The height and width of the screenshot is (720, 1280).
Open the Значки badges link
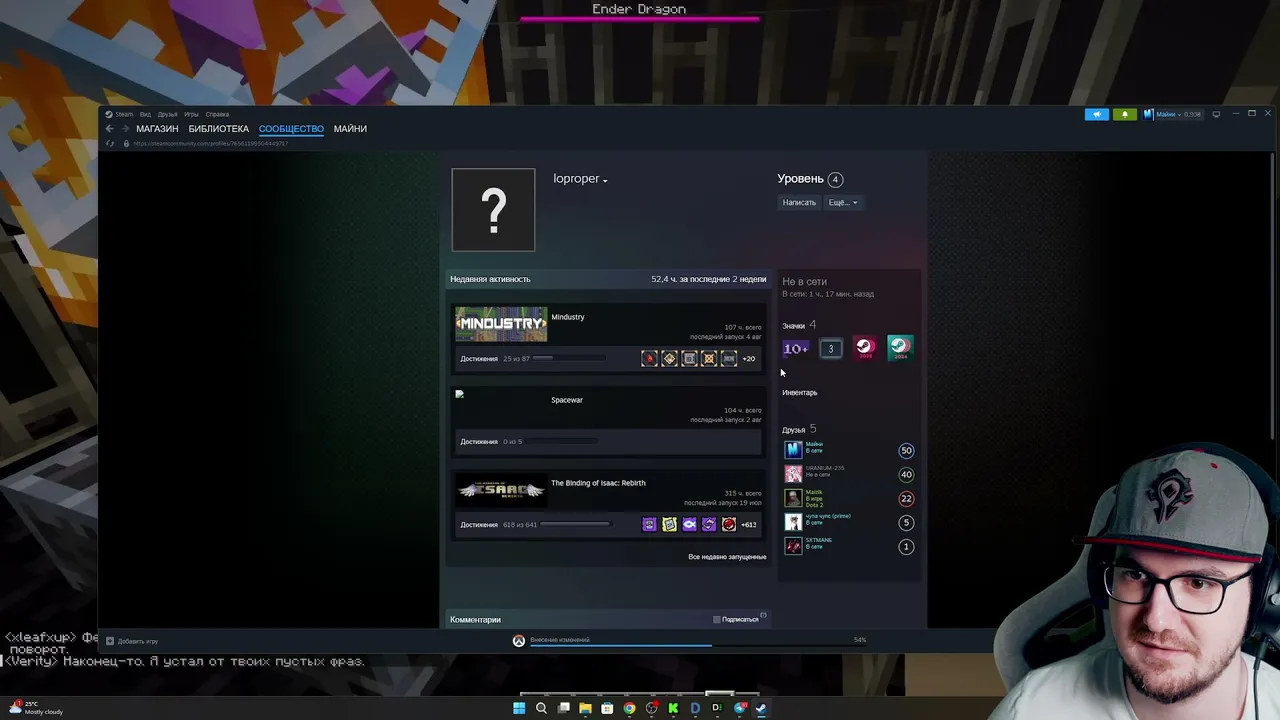(794, 326)
